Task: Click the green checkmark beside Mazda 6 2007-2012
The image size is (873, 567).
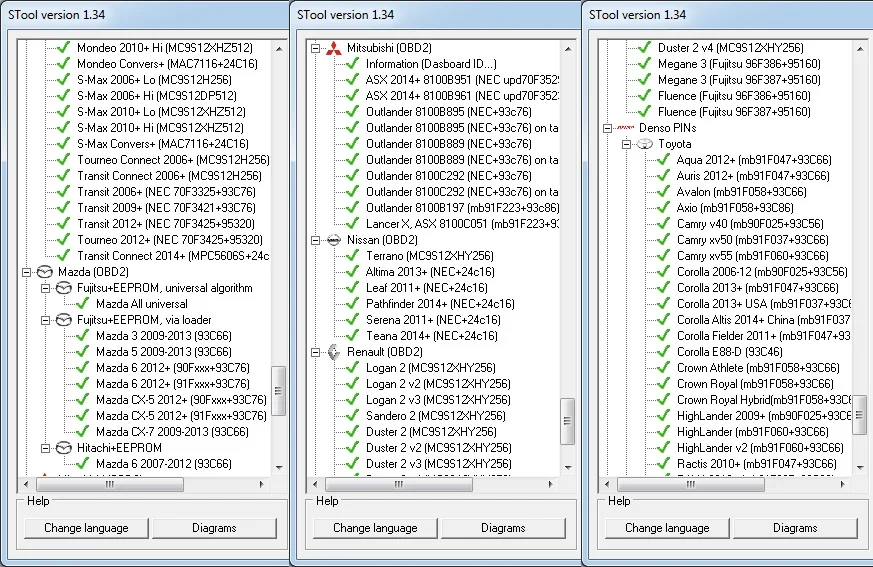Action: (82, 464)
